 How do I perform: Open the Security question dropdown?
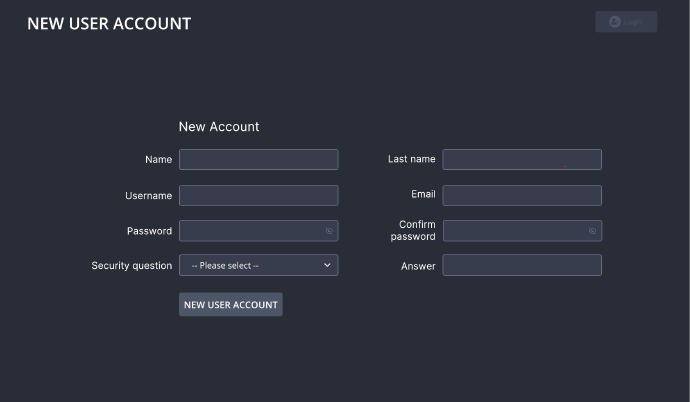258,265
